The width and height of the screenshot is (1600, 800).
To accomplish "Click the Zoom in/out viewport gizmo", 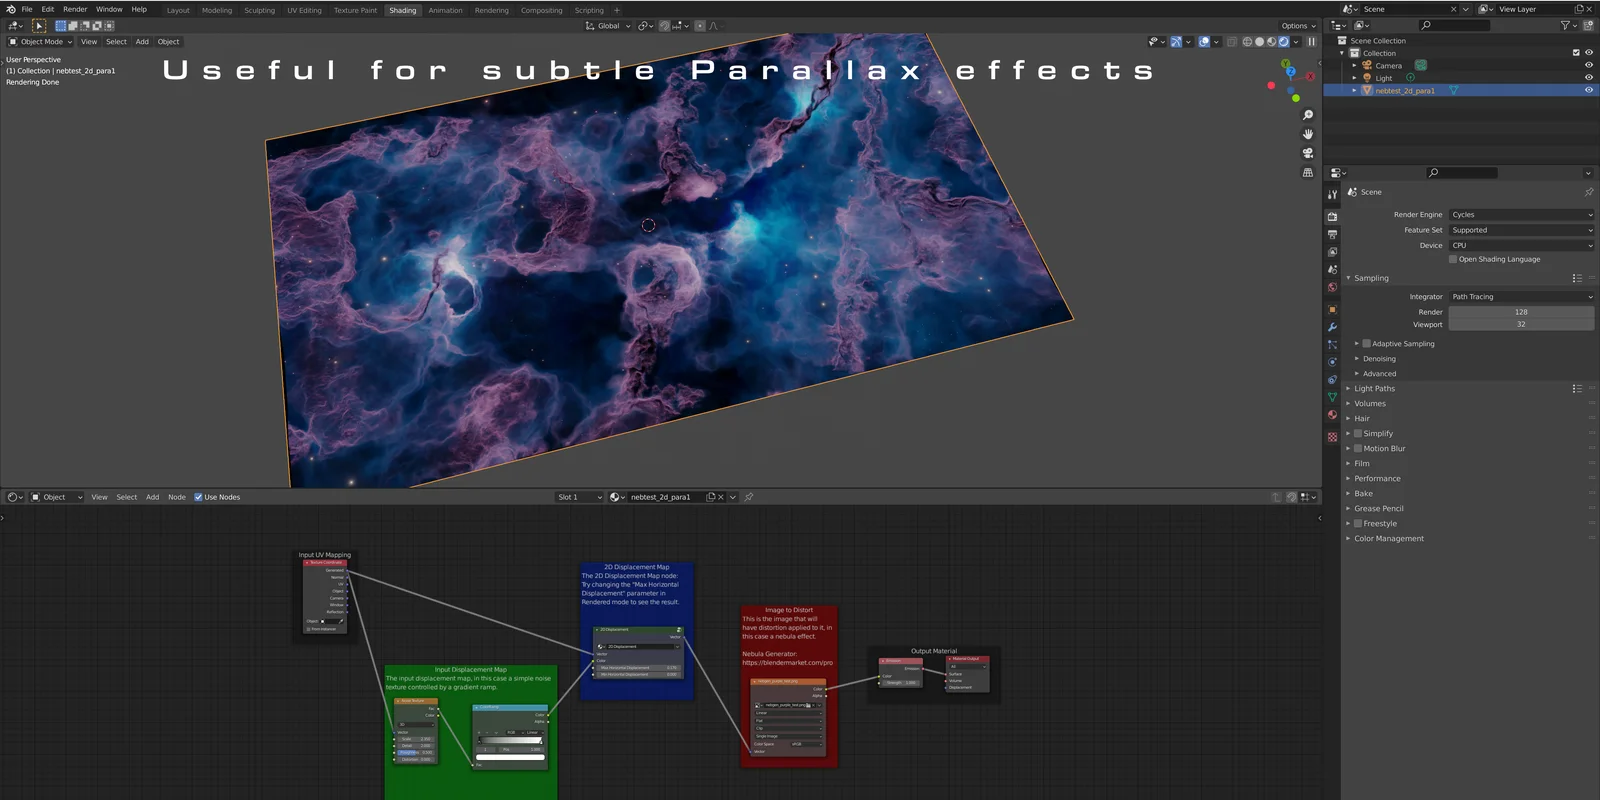I will coord(1307,115).
